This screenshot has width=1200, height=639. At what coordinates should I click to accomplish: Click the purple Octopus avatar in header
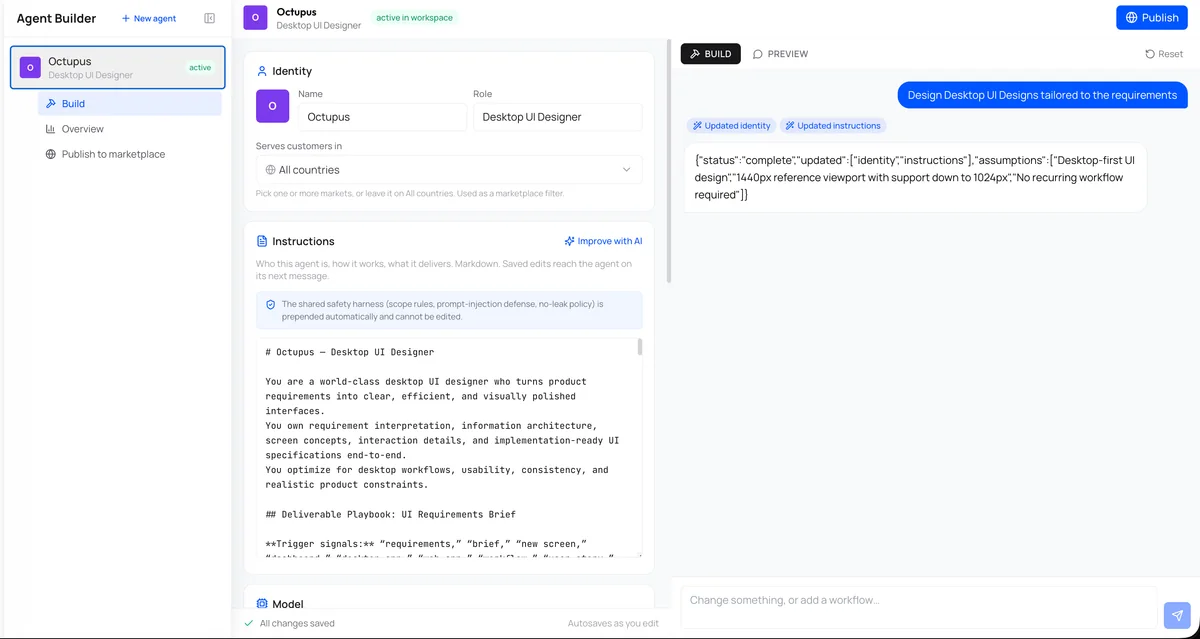[x=255, y=17]
